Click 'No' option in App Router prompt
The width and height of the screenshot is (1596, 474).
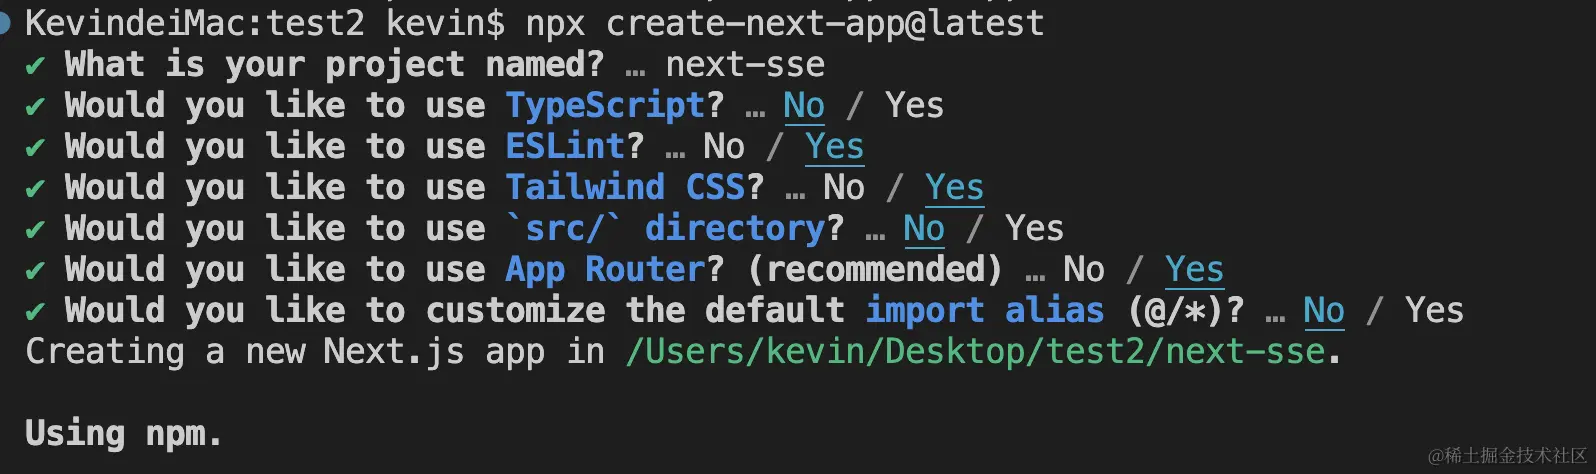tap(1084, 269)
